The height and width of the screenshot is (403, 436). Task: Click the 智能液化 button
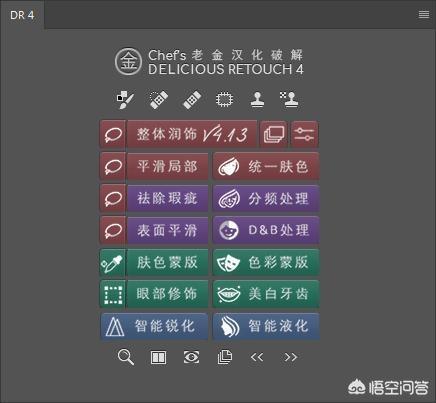tap(266, 326)
